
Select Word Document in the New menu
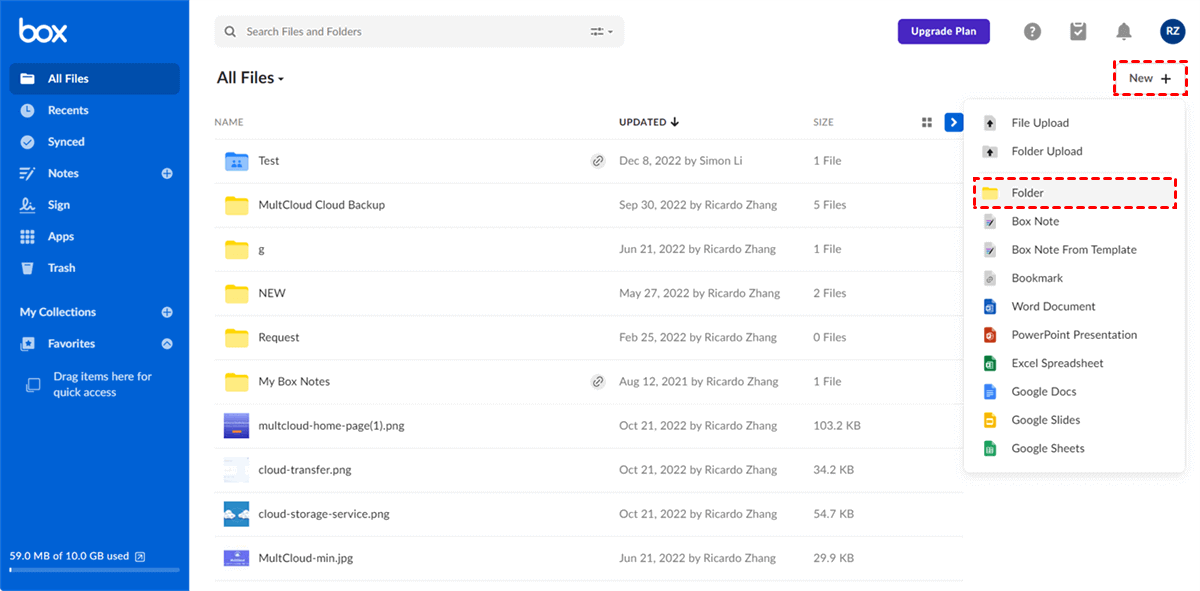click(1053, 307)
